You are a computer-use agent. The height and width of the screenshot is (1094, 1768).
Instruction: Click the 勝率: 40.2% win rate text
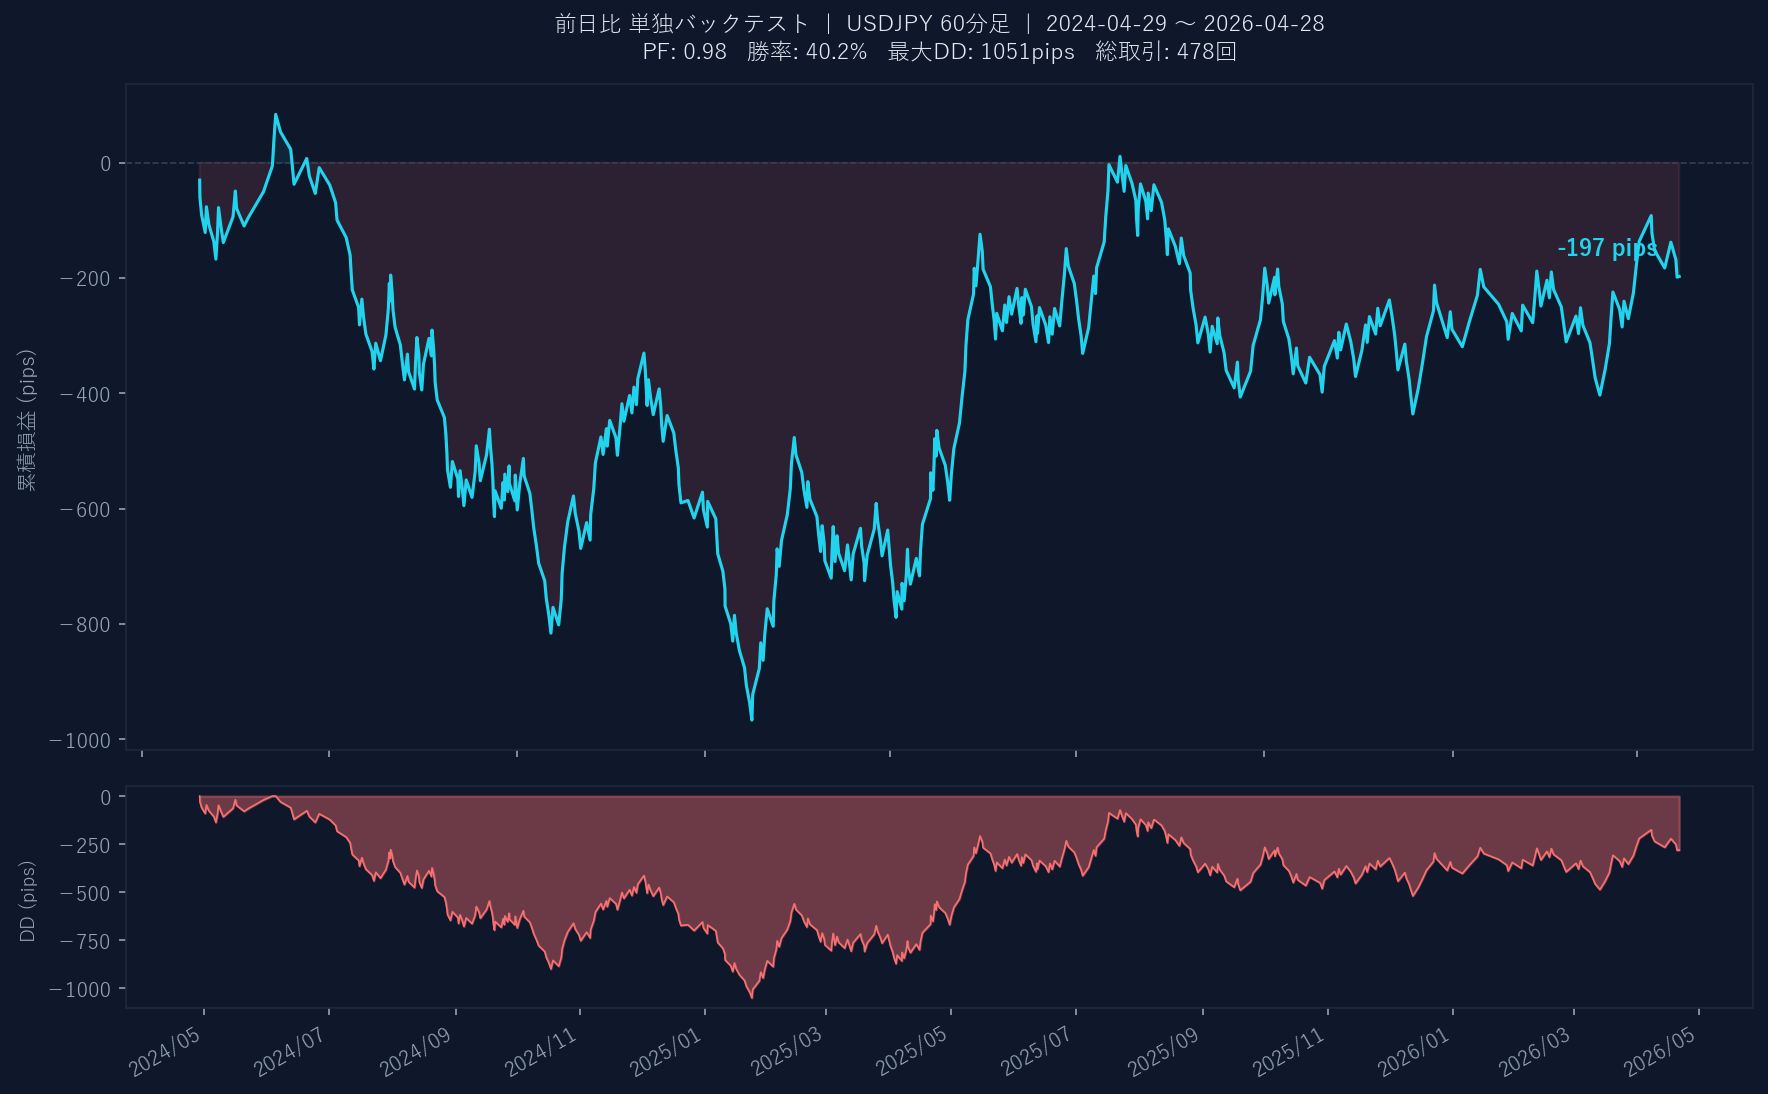click(x=806, y=52)
